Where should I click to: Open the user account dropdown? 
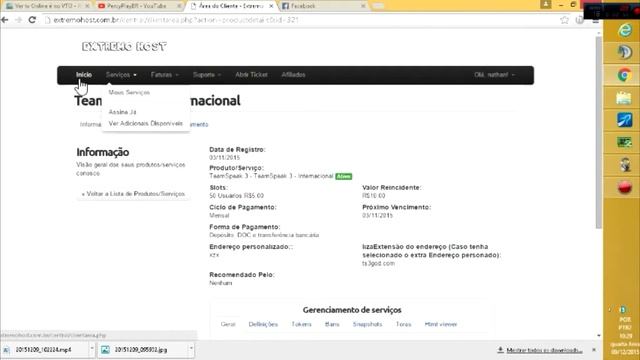[x=494, y=75]
